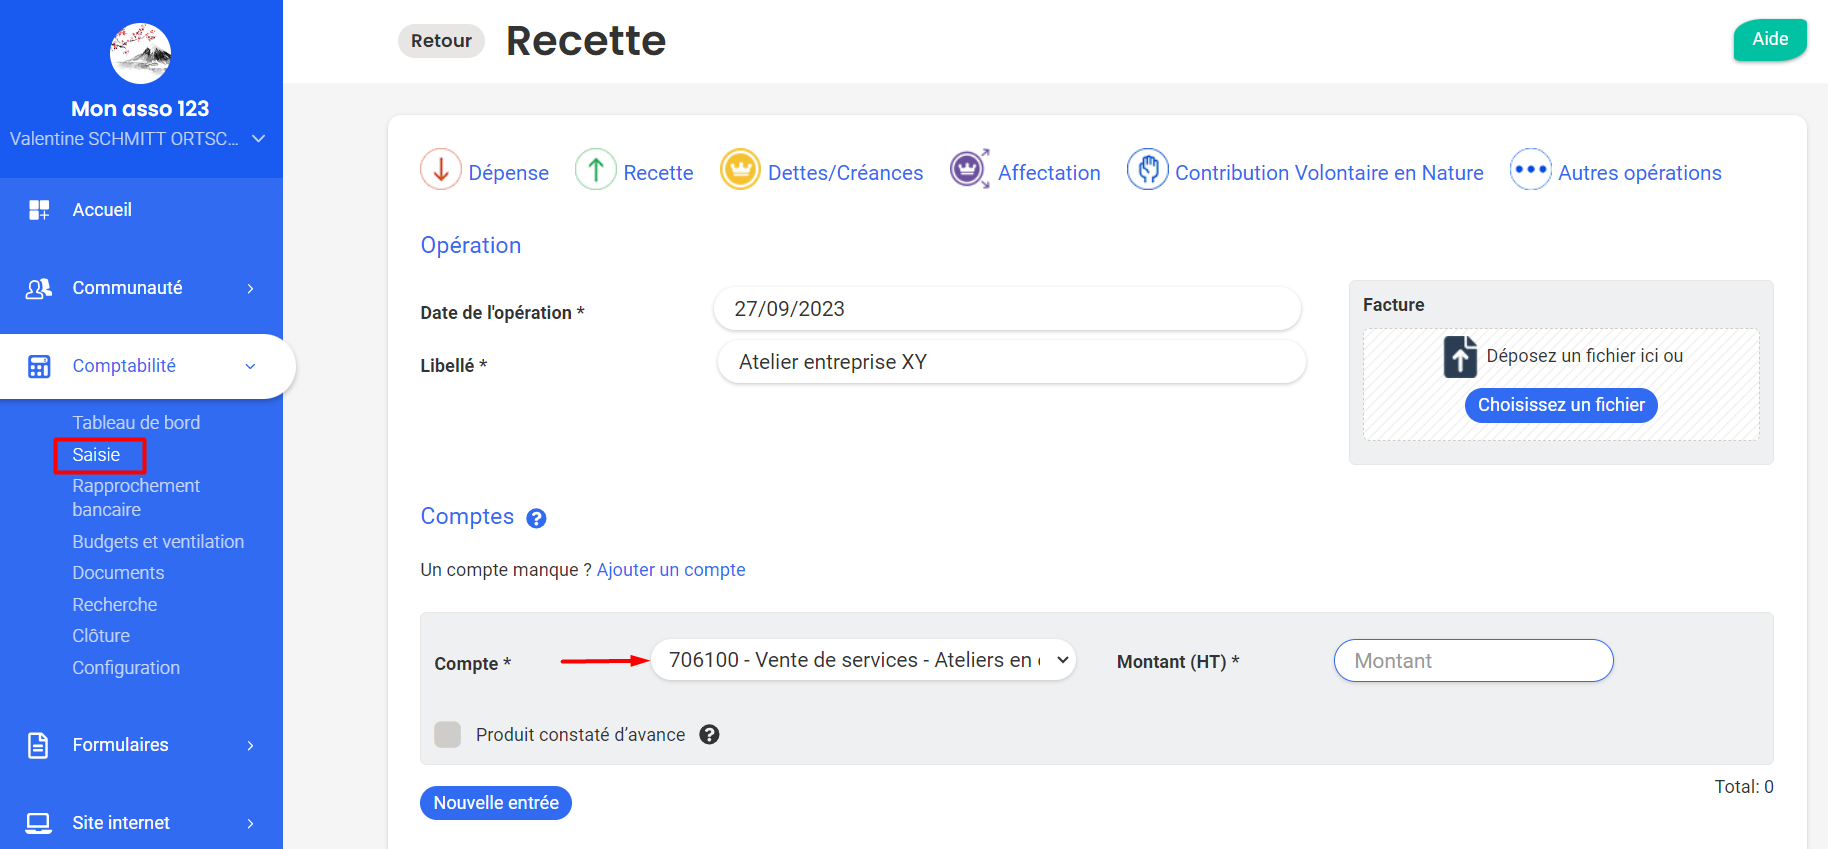Click the Comptes help question mark icon
Screen dimensions: 1828x849
(536, 518)
